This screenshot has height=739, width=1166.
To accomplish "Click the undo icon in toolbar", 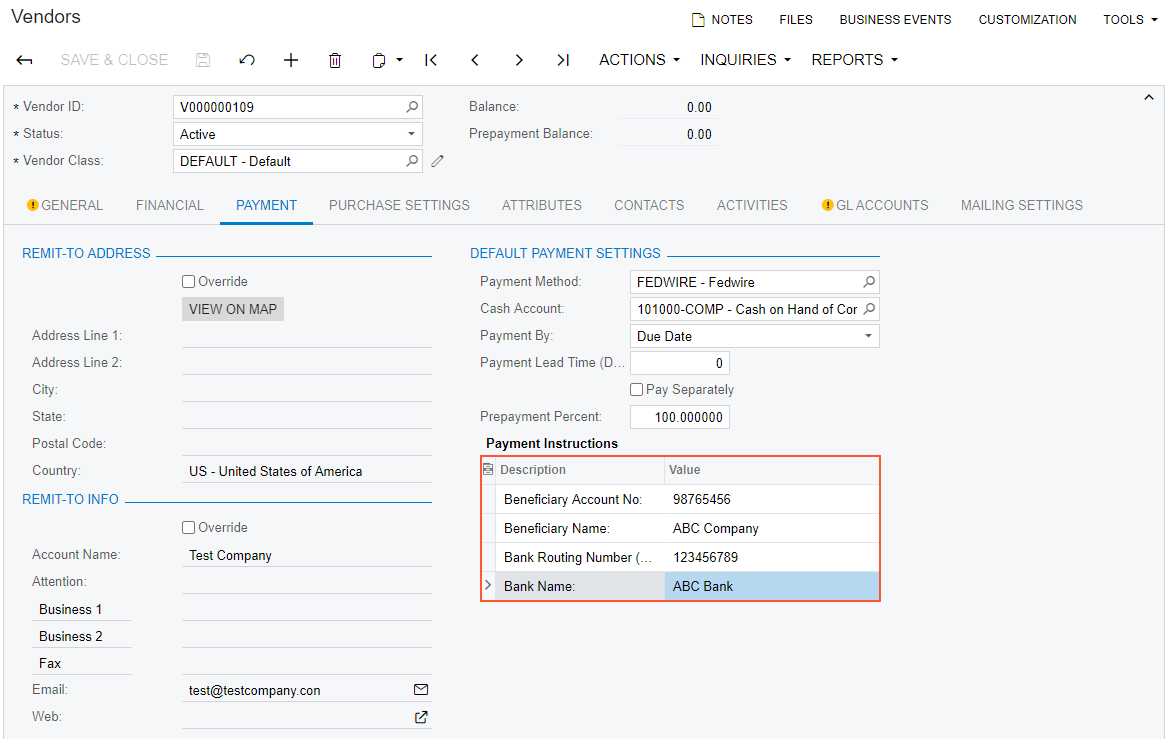I will click(x=247, y=60).
